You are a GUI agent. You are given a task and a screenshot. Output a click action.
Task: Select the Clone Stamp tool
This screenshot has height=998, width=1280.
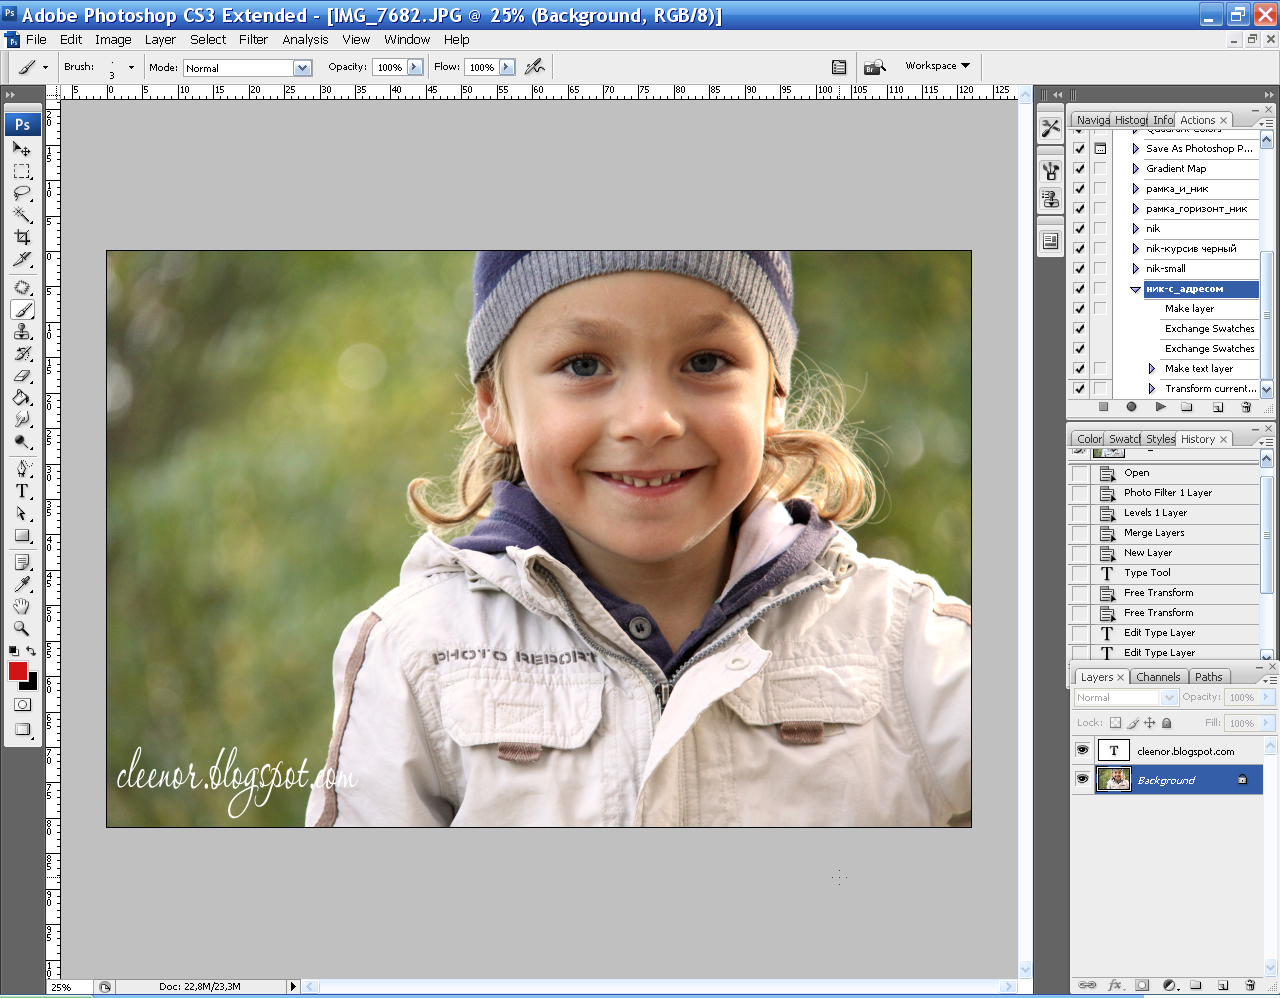click(x=22, y=332)
